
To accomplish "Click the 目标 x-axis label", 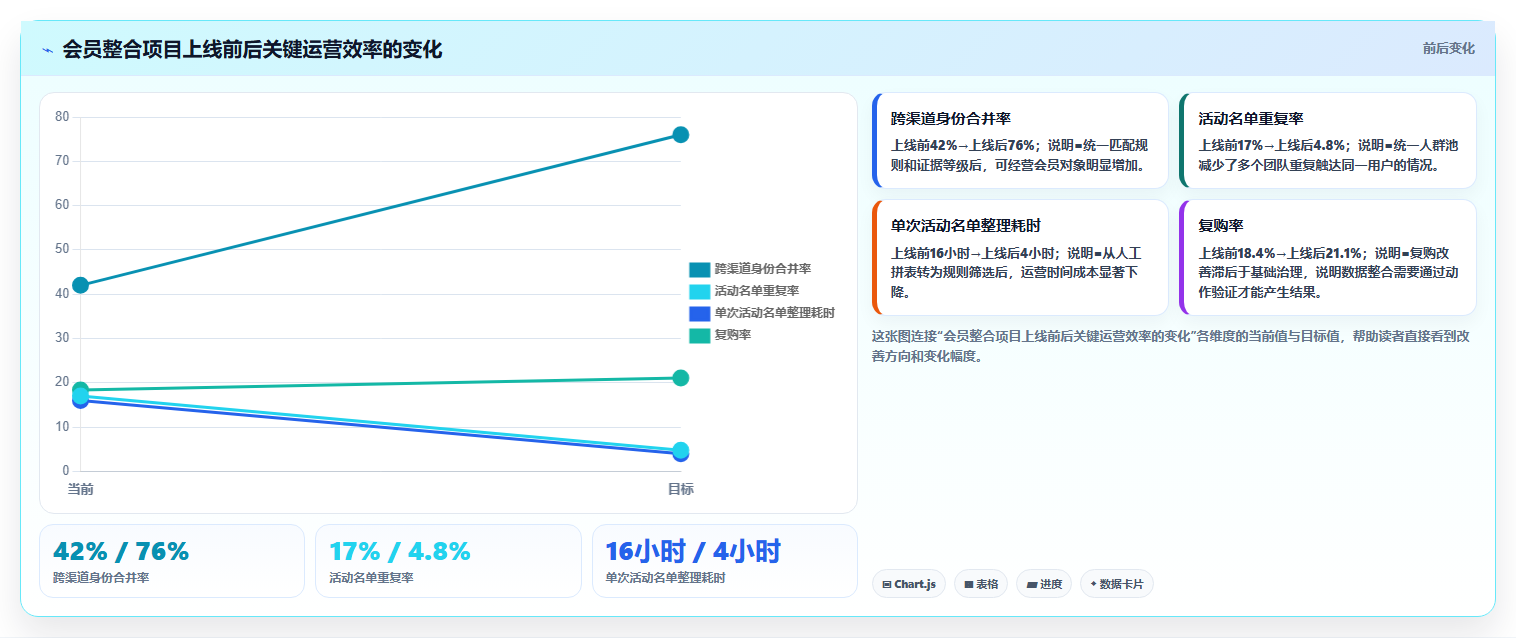I will [x=680, y=489].
